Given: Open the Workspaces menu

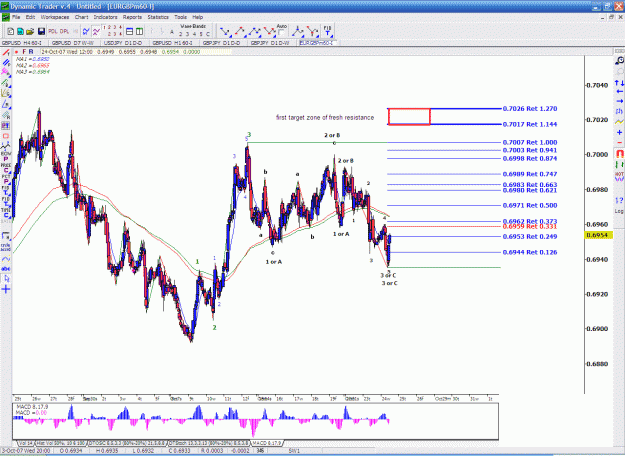Looking at the screenshot, I should point(55,17).
